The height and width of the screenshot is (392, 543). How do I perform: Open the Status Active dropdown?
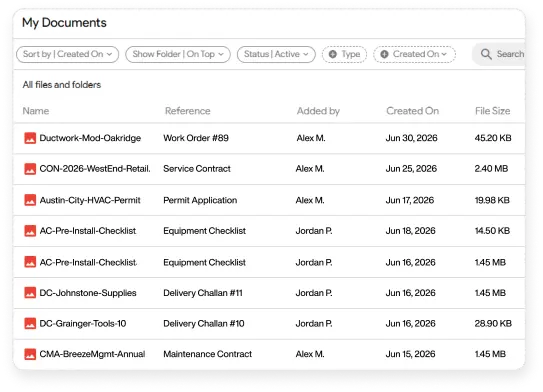(276, 54)
